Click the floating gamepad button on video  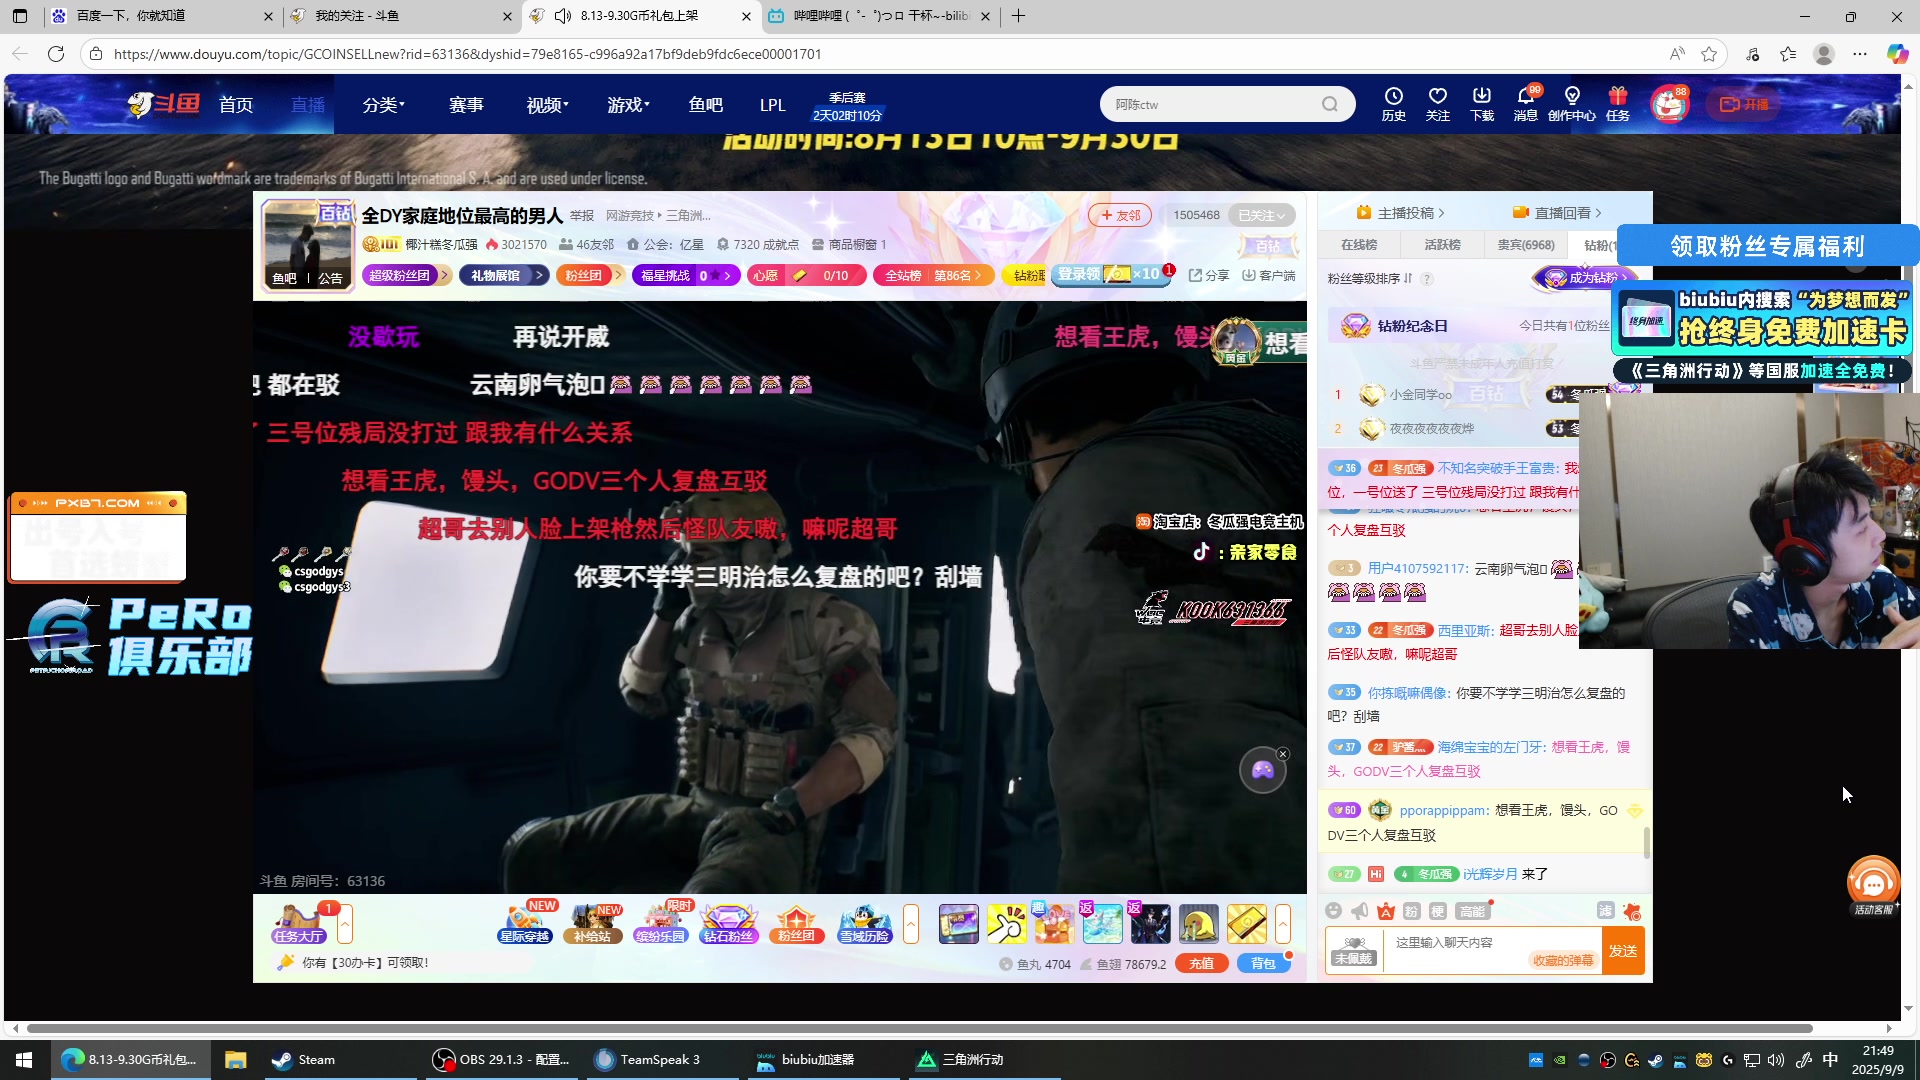point(1263,770)
